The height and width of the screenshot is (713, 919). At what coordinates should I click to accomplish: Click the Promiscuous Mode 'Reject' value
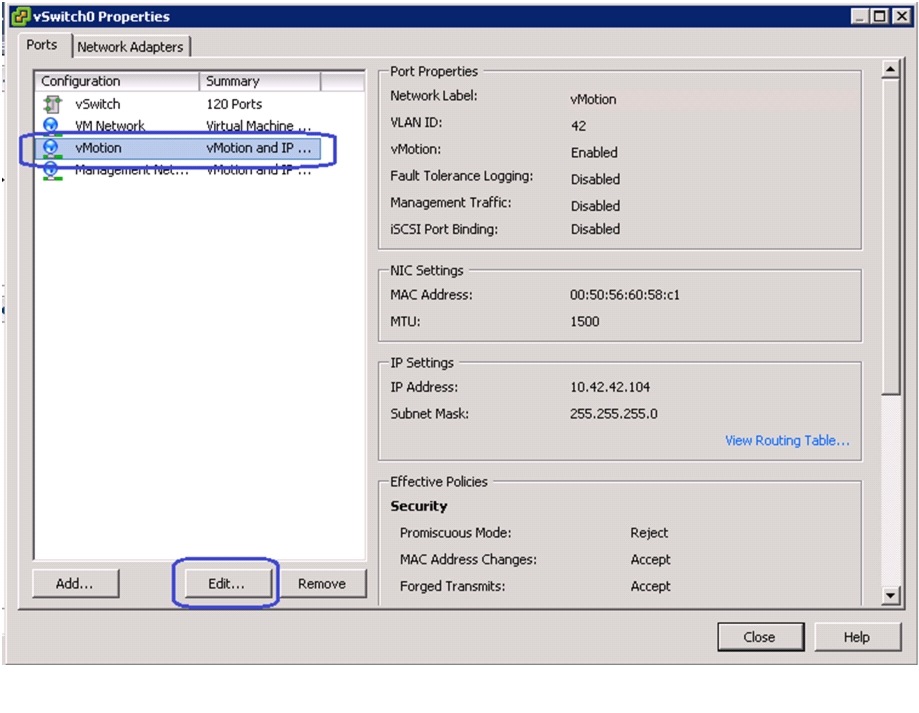(649, 533)
